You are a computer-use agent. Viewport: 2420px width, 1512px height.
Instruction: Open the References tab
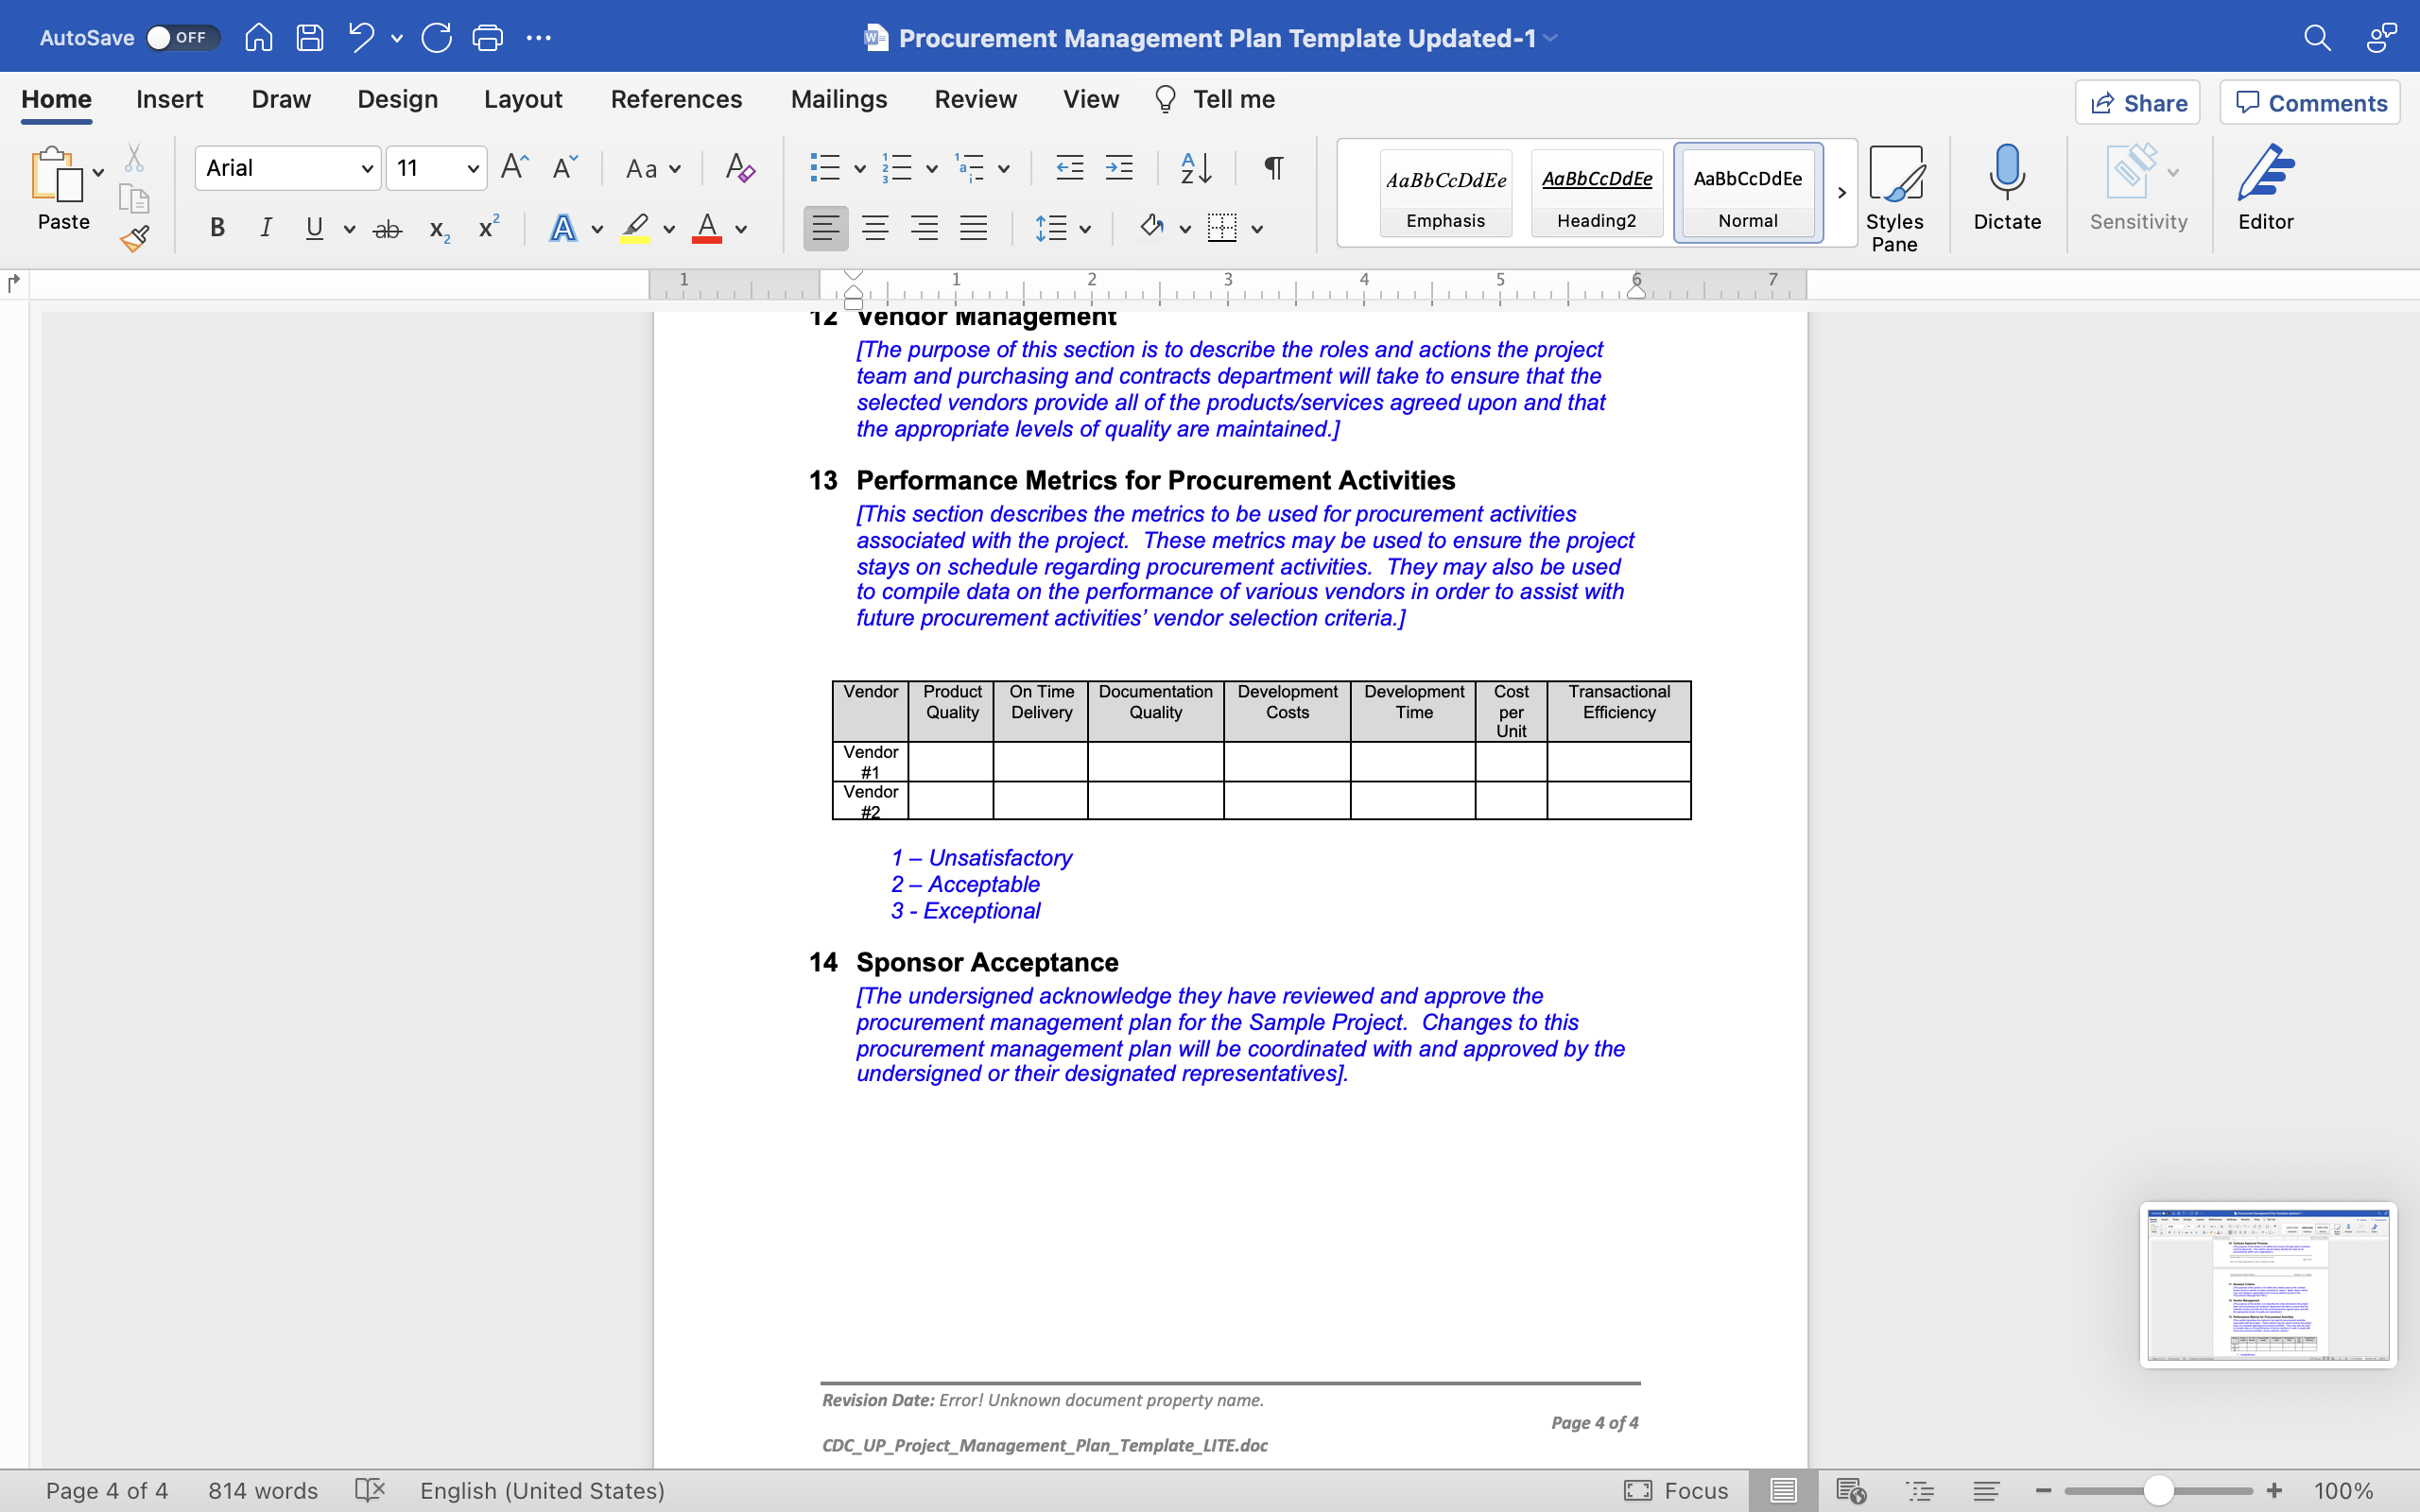[676, 99]
